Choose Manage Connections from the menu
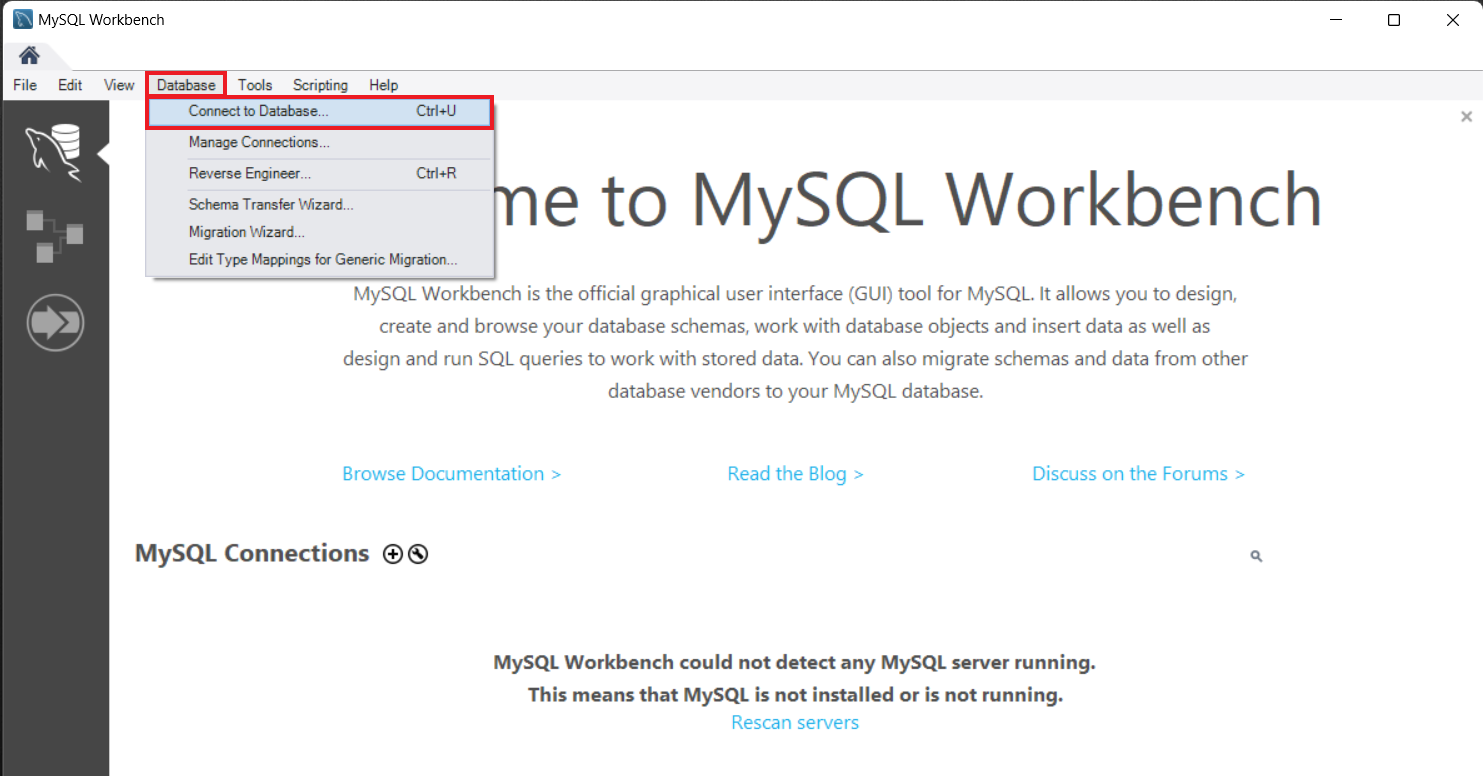This screenshot has height=776, width=1483. [259, 142]
